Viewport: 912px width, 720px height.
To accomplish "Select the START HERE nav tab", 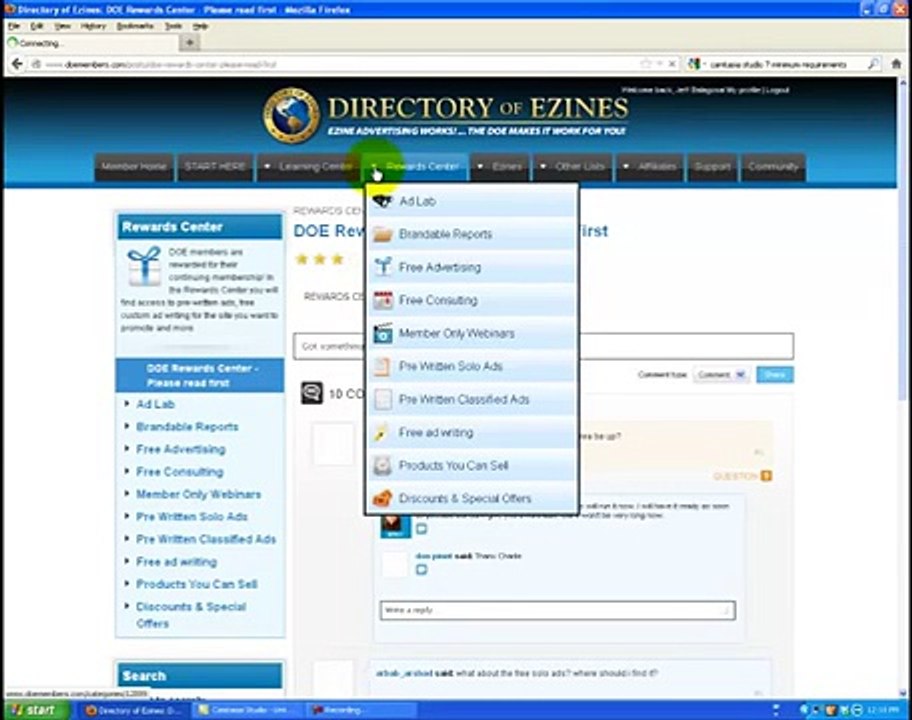I will coord(215,166).
